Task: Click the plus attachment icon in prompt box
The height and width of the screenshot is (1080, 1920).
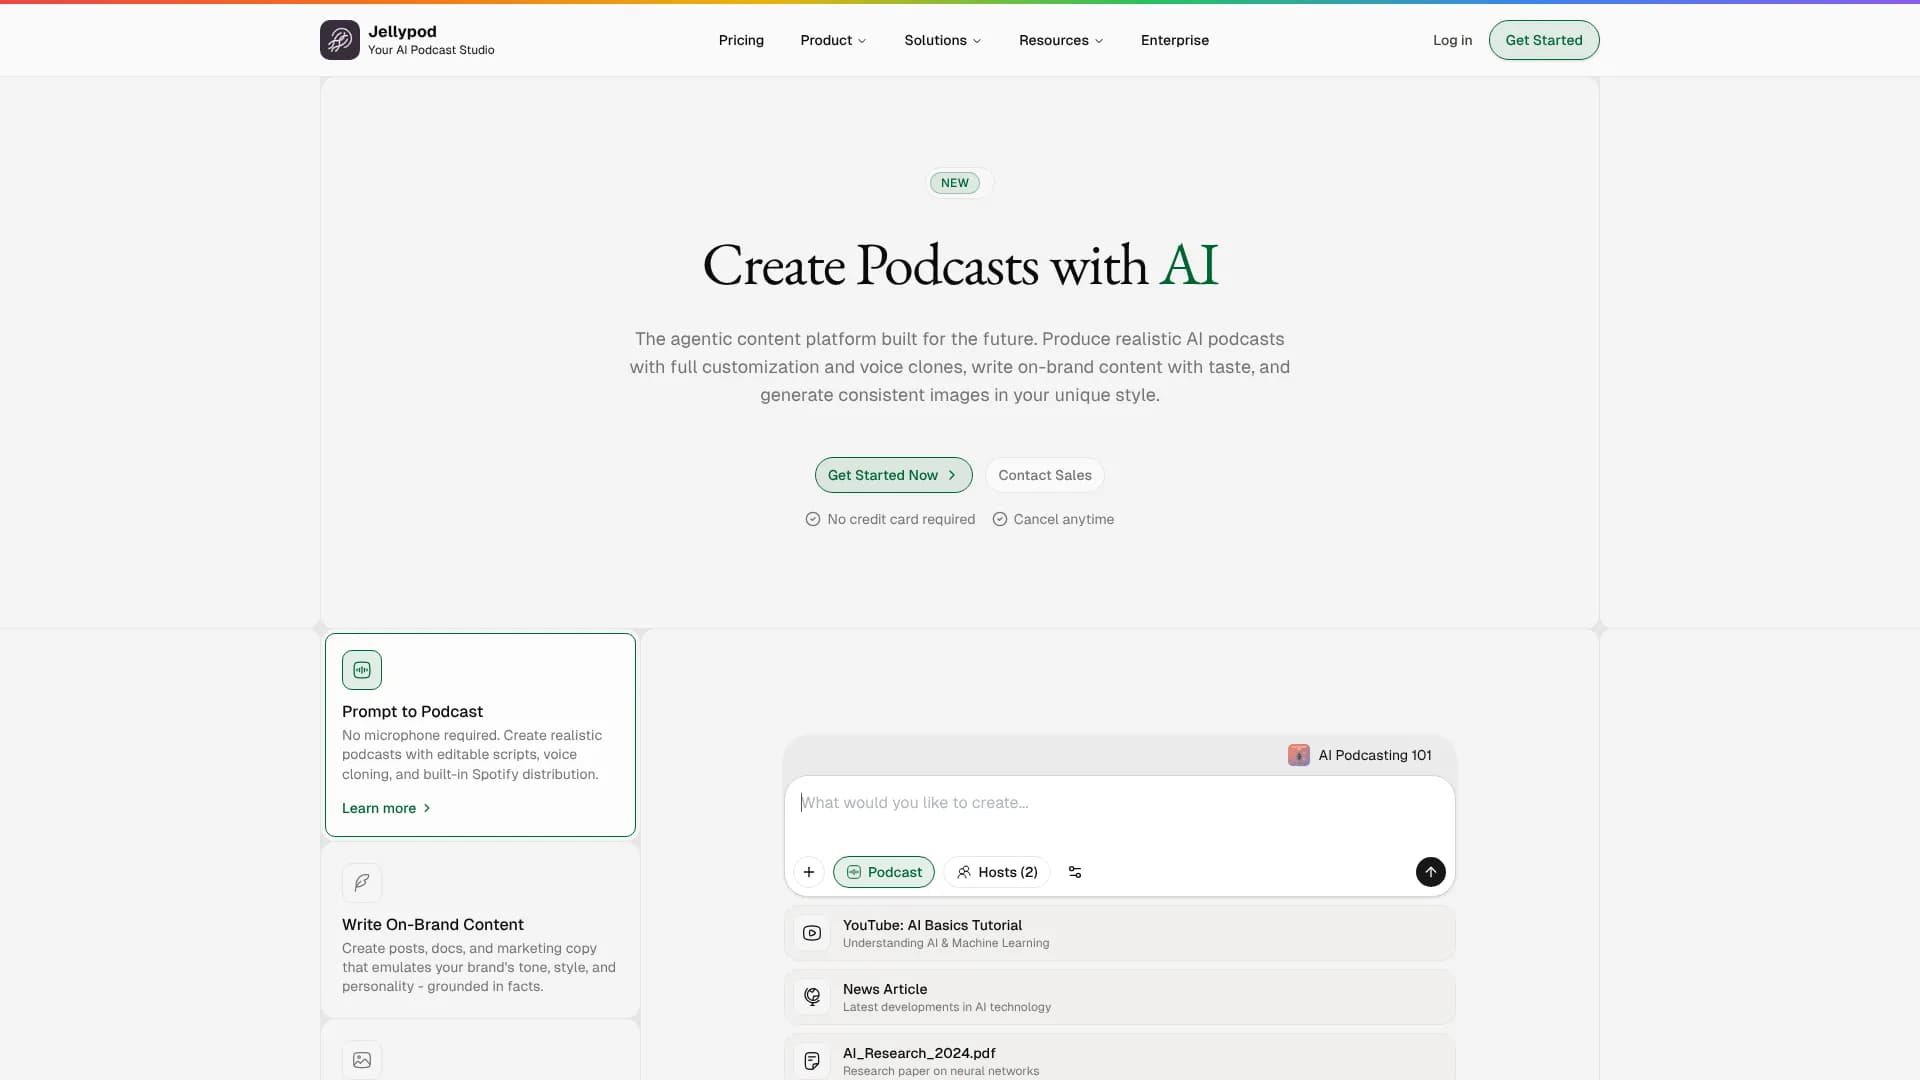Action: click(809, 872)
